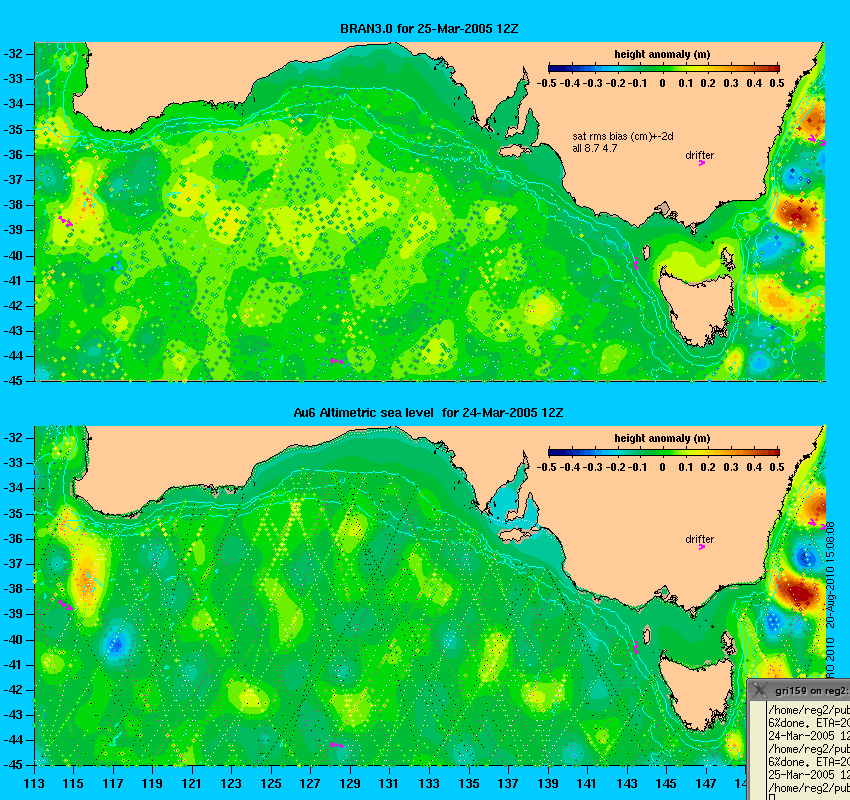The height and width of the screenshot is (800, 850).
Task: Click the magenta drifter marker near 115E in the BRAN3.0 map
Action: pyautogui.click(x=66, y=221)
